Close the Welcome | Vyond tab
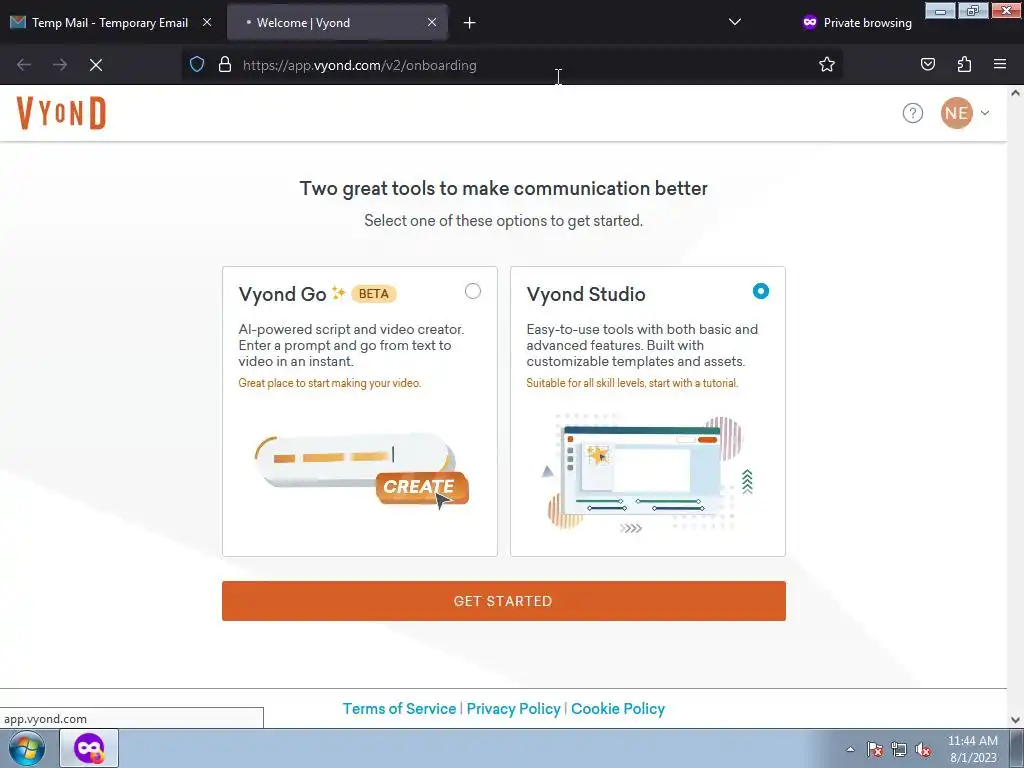The image size is (1024, 768). pos(432,22)
